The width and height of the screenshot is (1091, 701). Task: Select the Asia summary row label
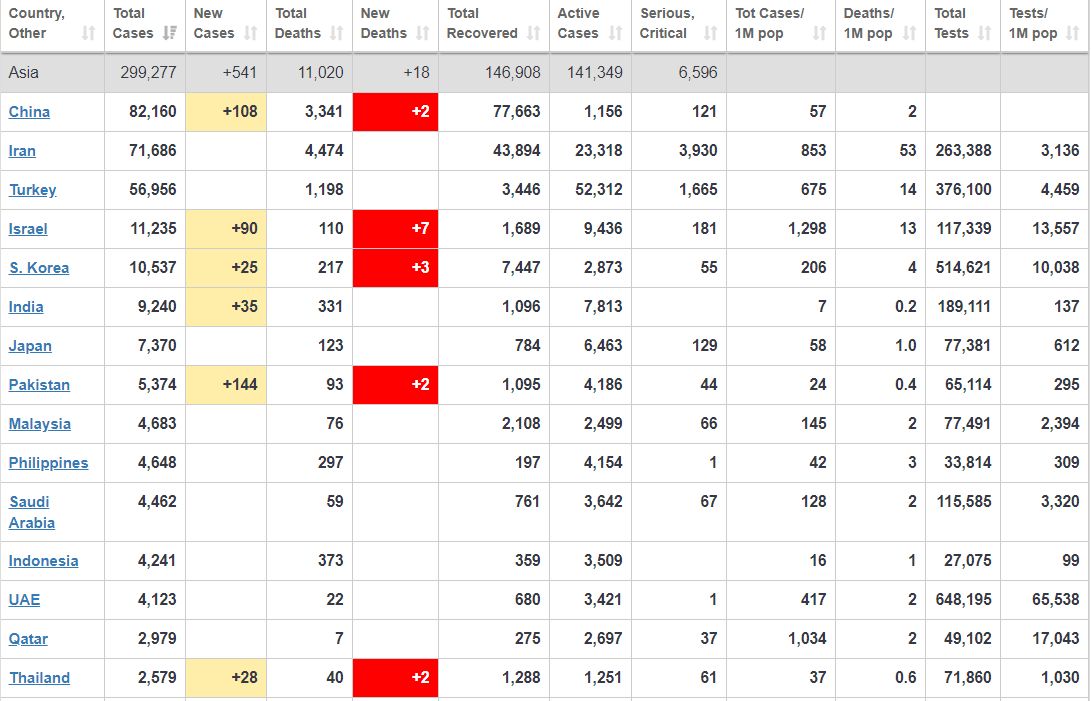point(24,73)
